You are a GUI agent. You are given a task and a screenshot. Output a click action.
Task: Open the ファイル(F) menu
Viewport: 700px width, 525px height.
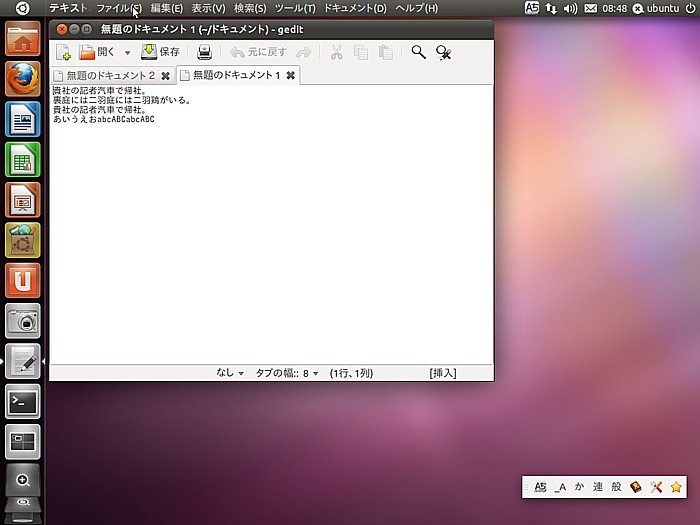[x=119, y=8]
